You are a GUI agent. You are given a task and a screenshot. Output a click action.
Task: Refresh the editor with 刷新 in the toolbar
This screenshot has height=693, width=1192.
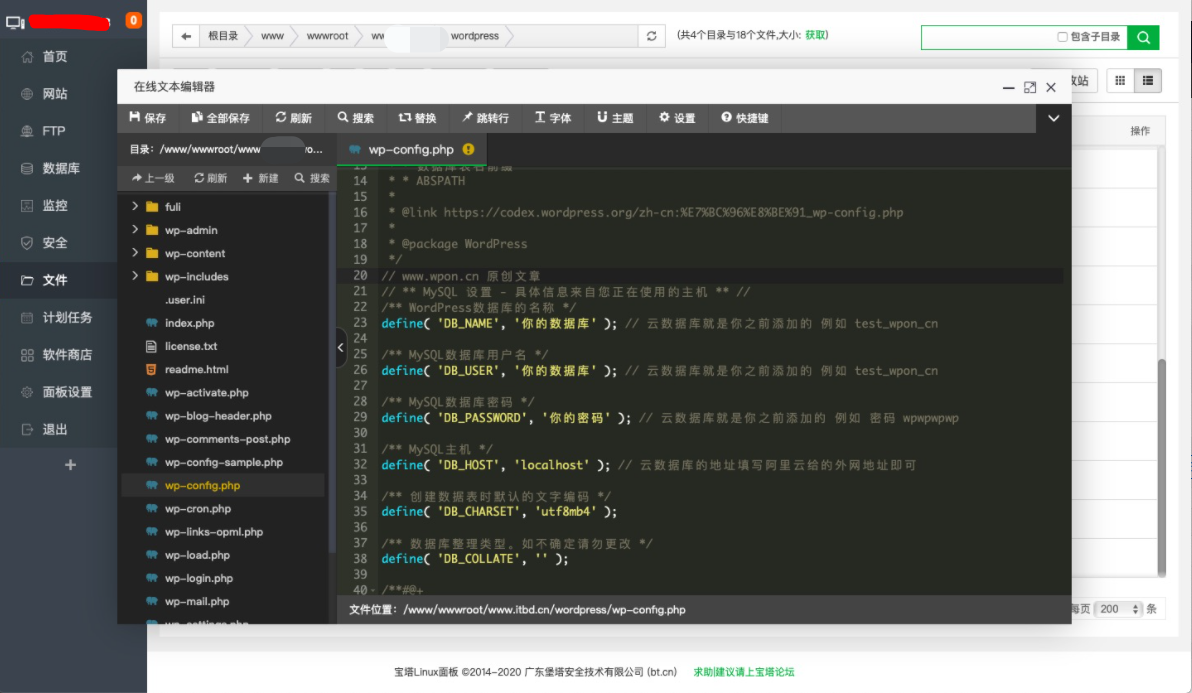coord(293,118)
